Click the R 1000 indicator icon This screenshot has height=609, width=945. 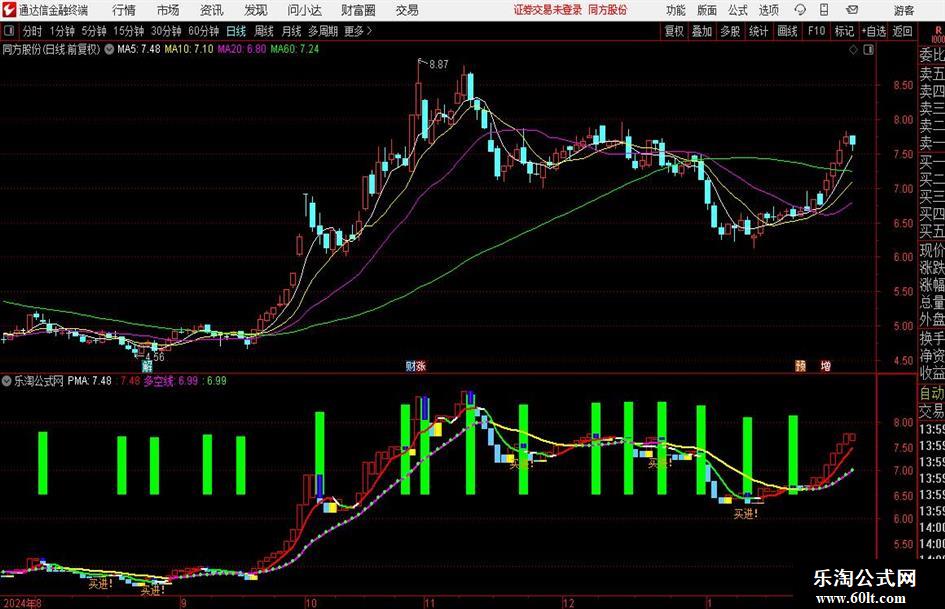click(938, 34)
